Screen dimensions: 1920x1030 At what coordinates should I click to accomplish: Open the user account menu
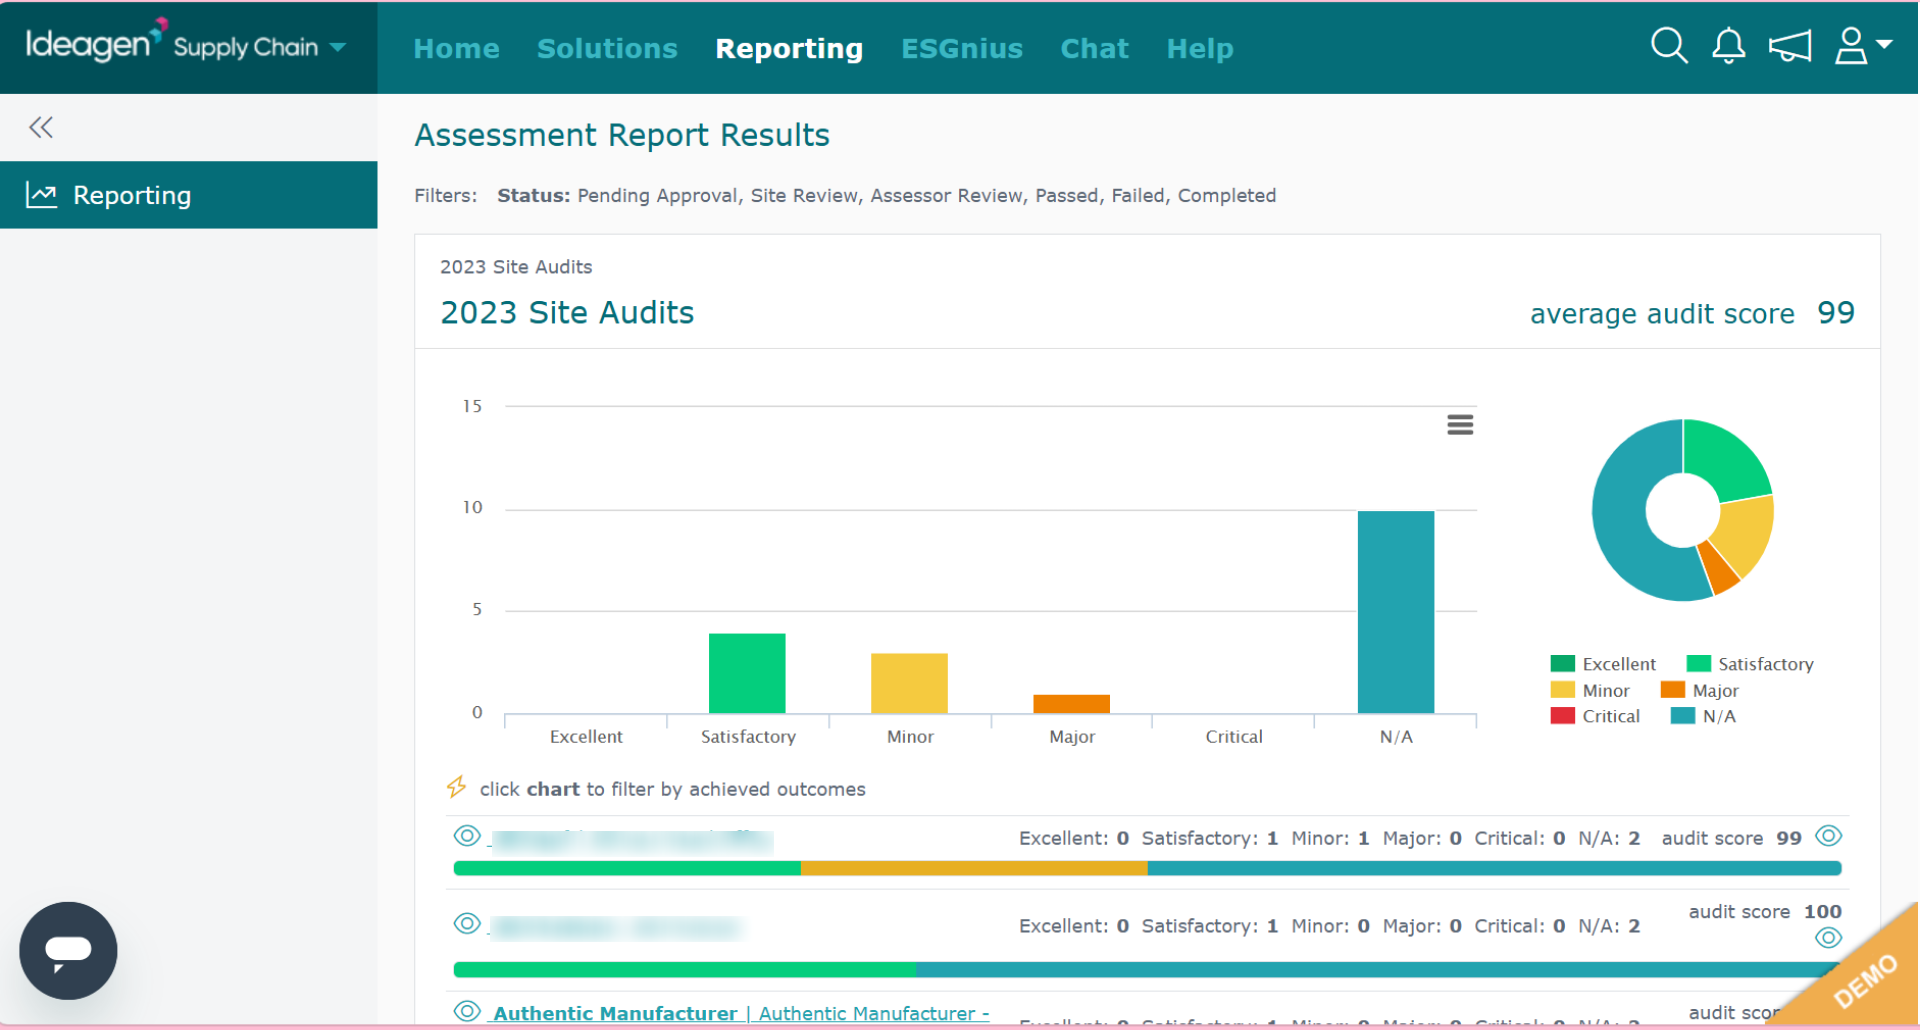[1862, 46]
